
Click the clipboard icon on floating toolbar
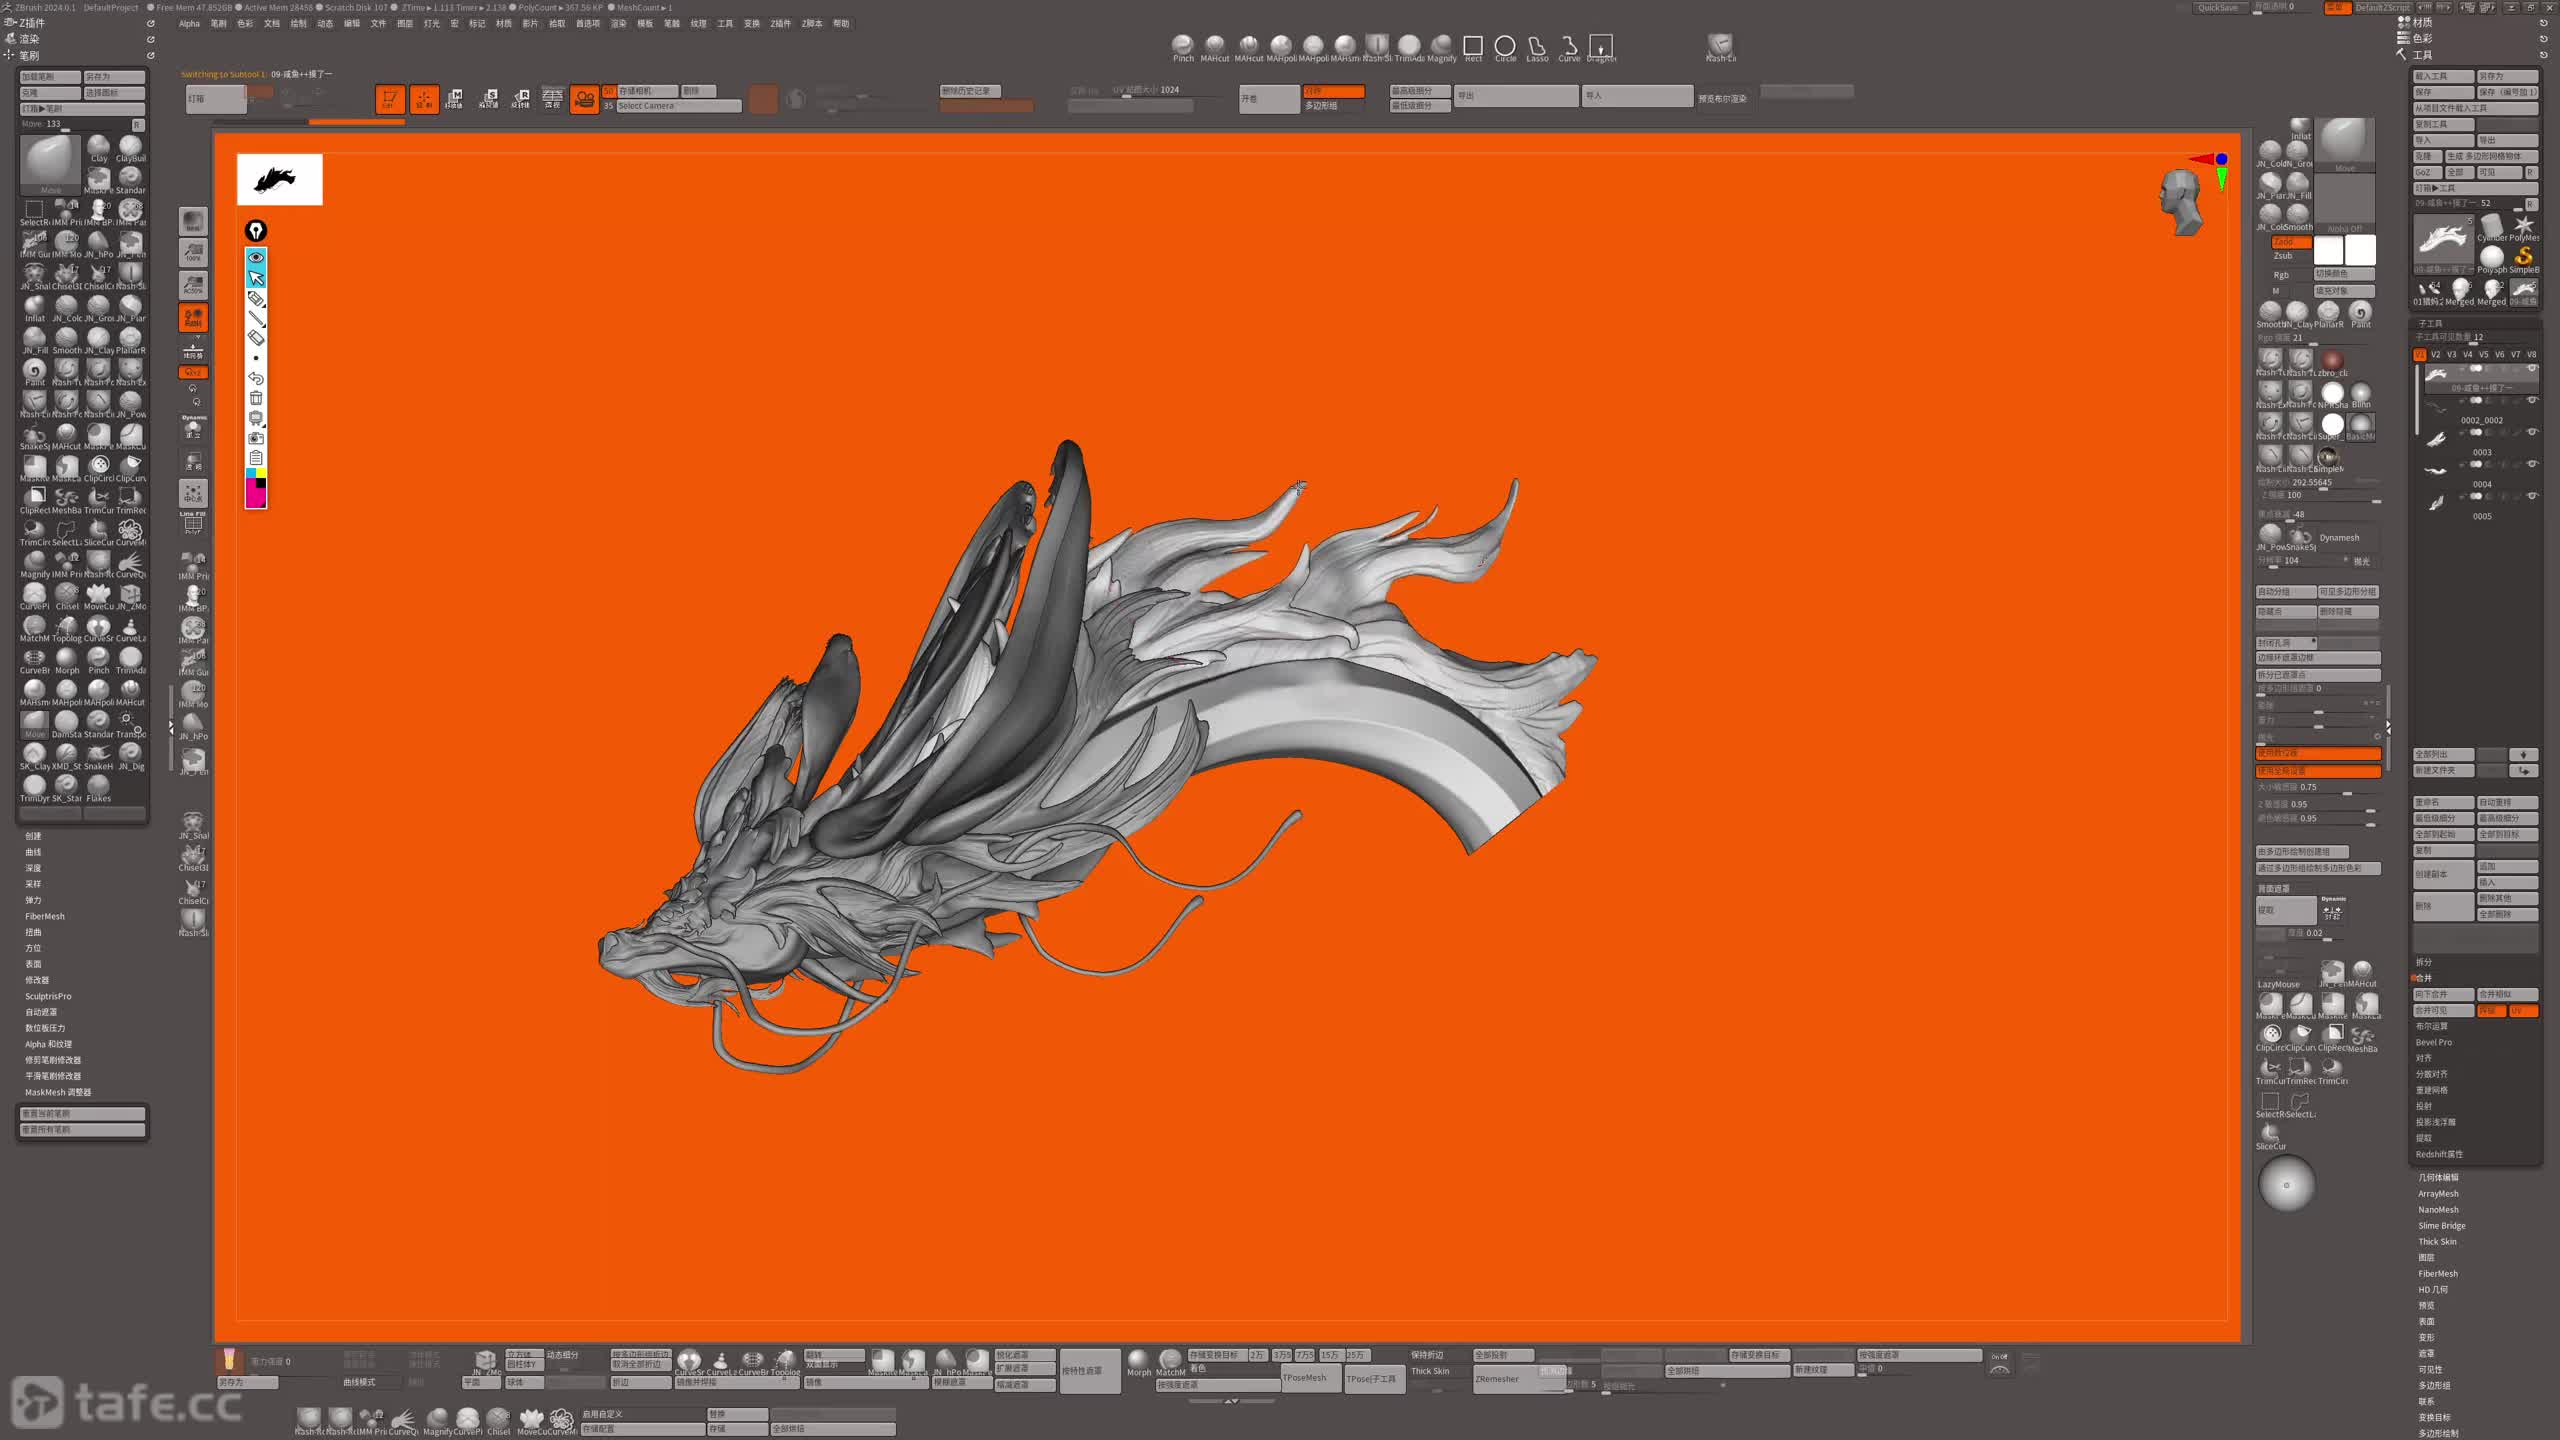(256, 457)
